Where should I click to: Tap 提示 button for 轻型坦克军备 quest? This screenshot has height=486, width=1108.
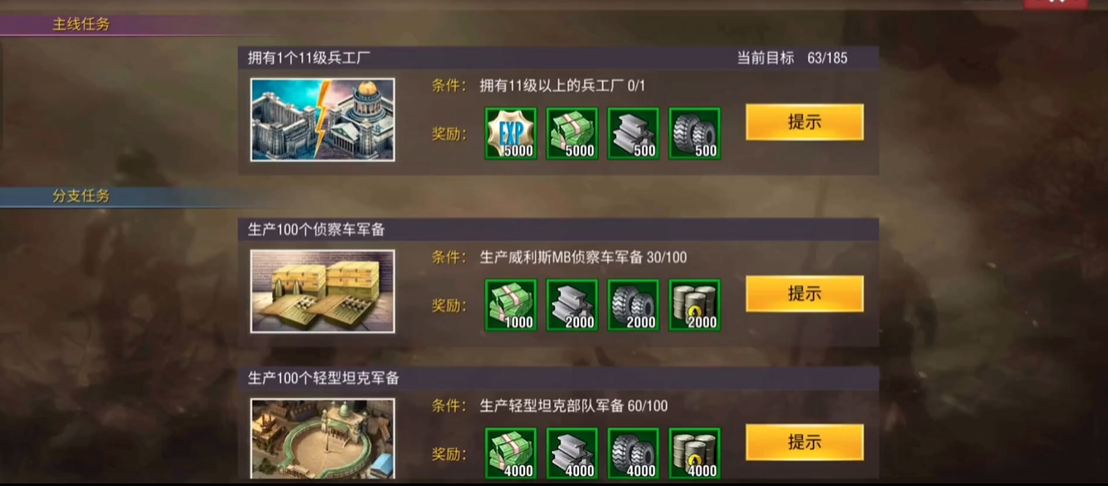[x=805, y=442]
